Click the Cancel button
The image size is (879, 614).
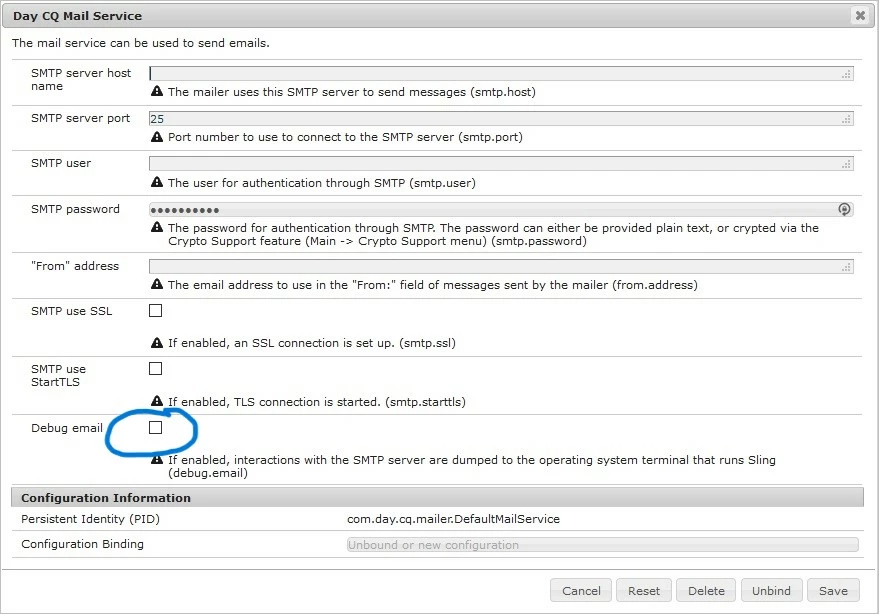point(581,590)
